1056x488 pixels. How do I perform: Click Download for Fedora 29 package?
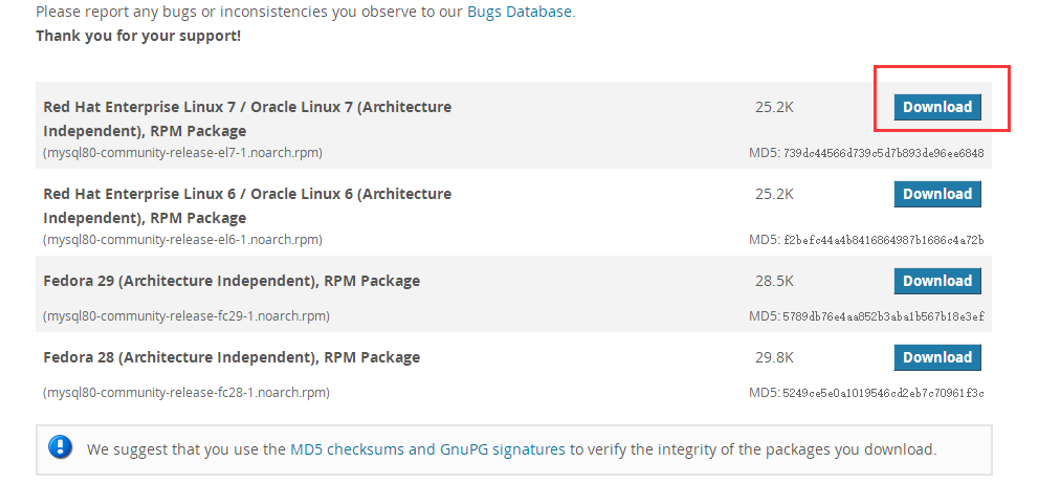coord(937,281)
